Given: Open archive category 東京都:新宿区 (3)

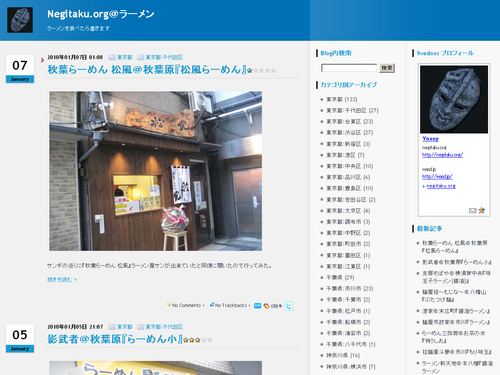Looking at the screenshot, I should click(348, 144).
